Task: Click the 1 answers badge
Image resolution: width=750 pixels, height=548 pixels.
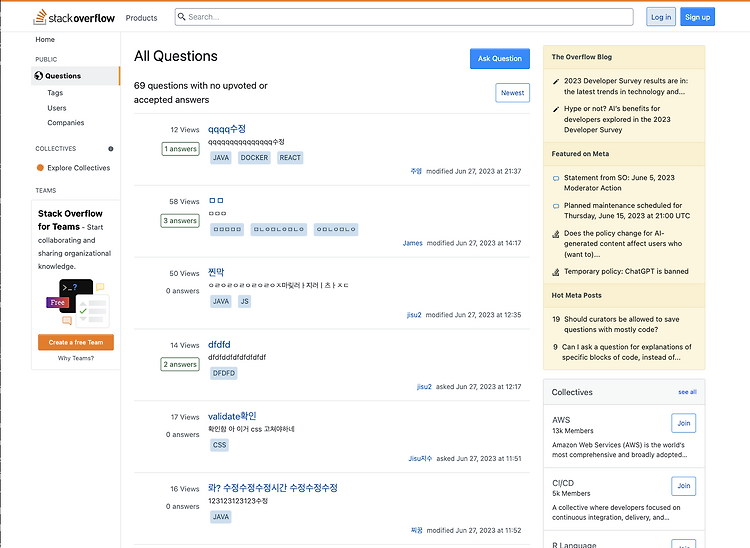Action: click(180, 149)
